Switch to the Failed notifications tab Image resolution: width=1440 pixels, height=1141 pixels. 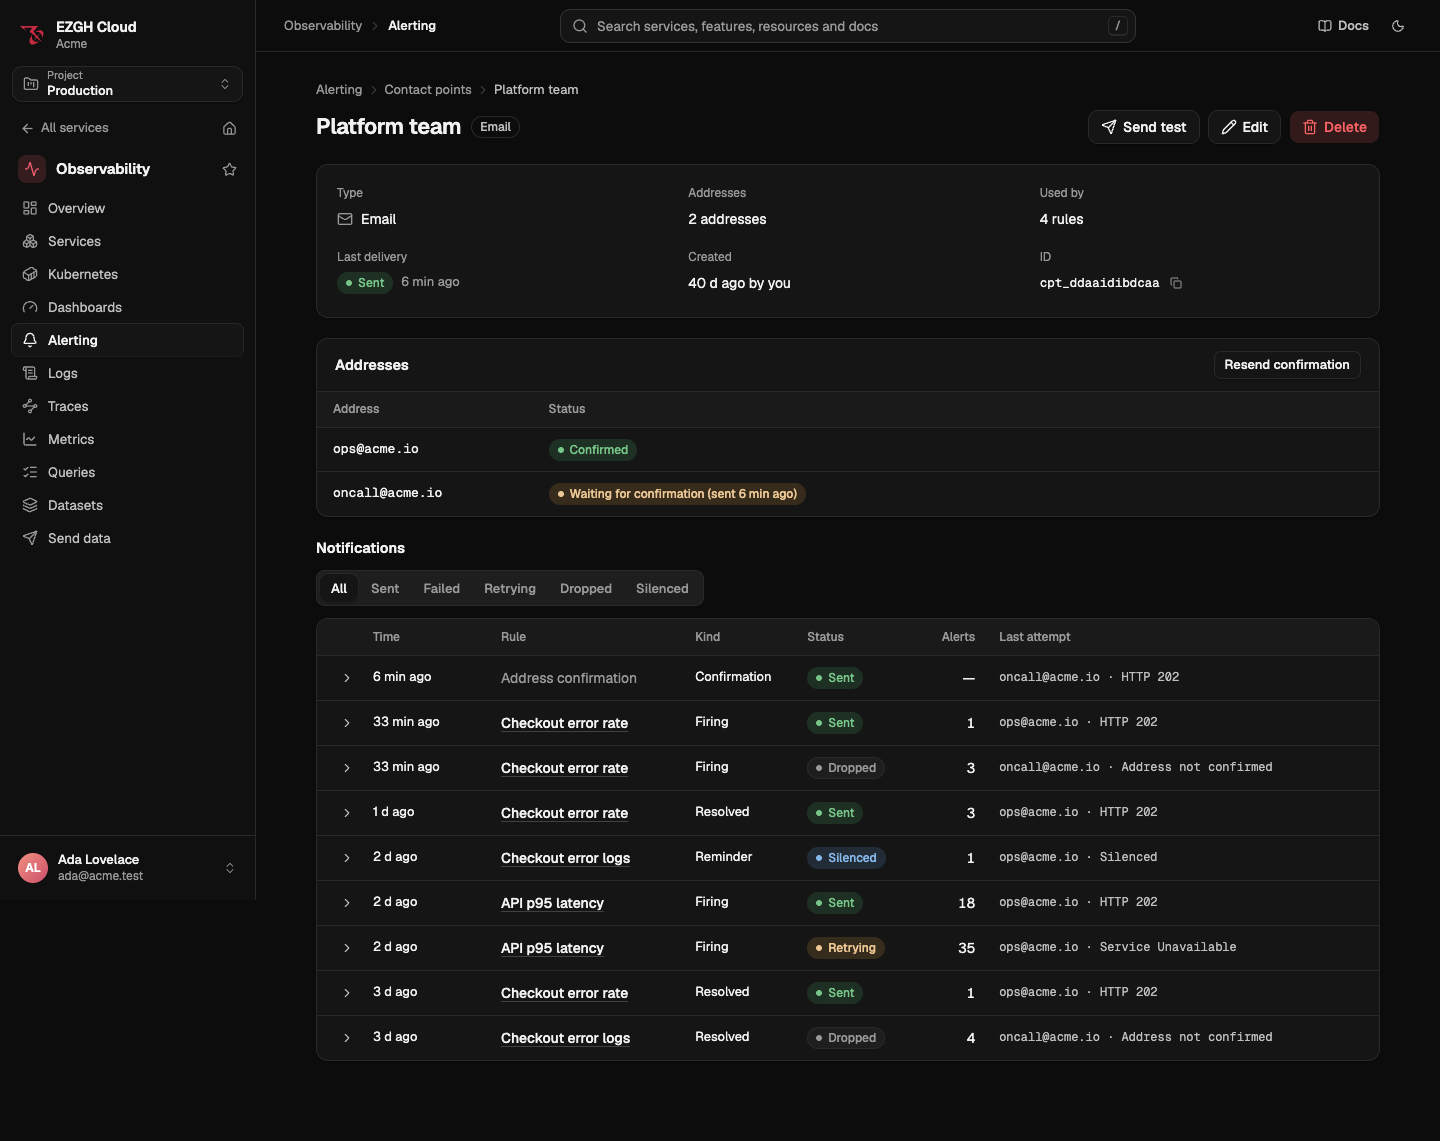(x=441, y=588)
